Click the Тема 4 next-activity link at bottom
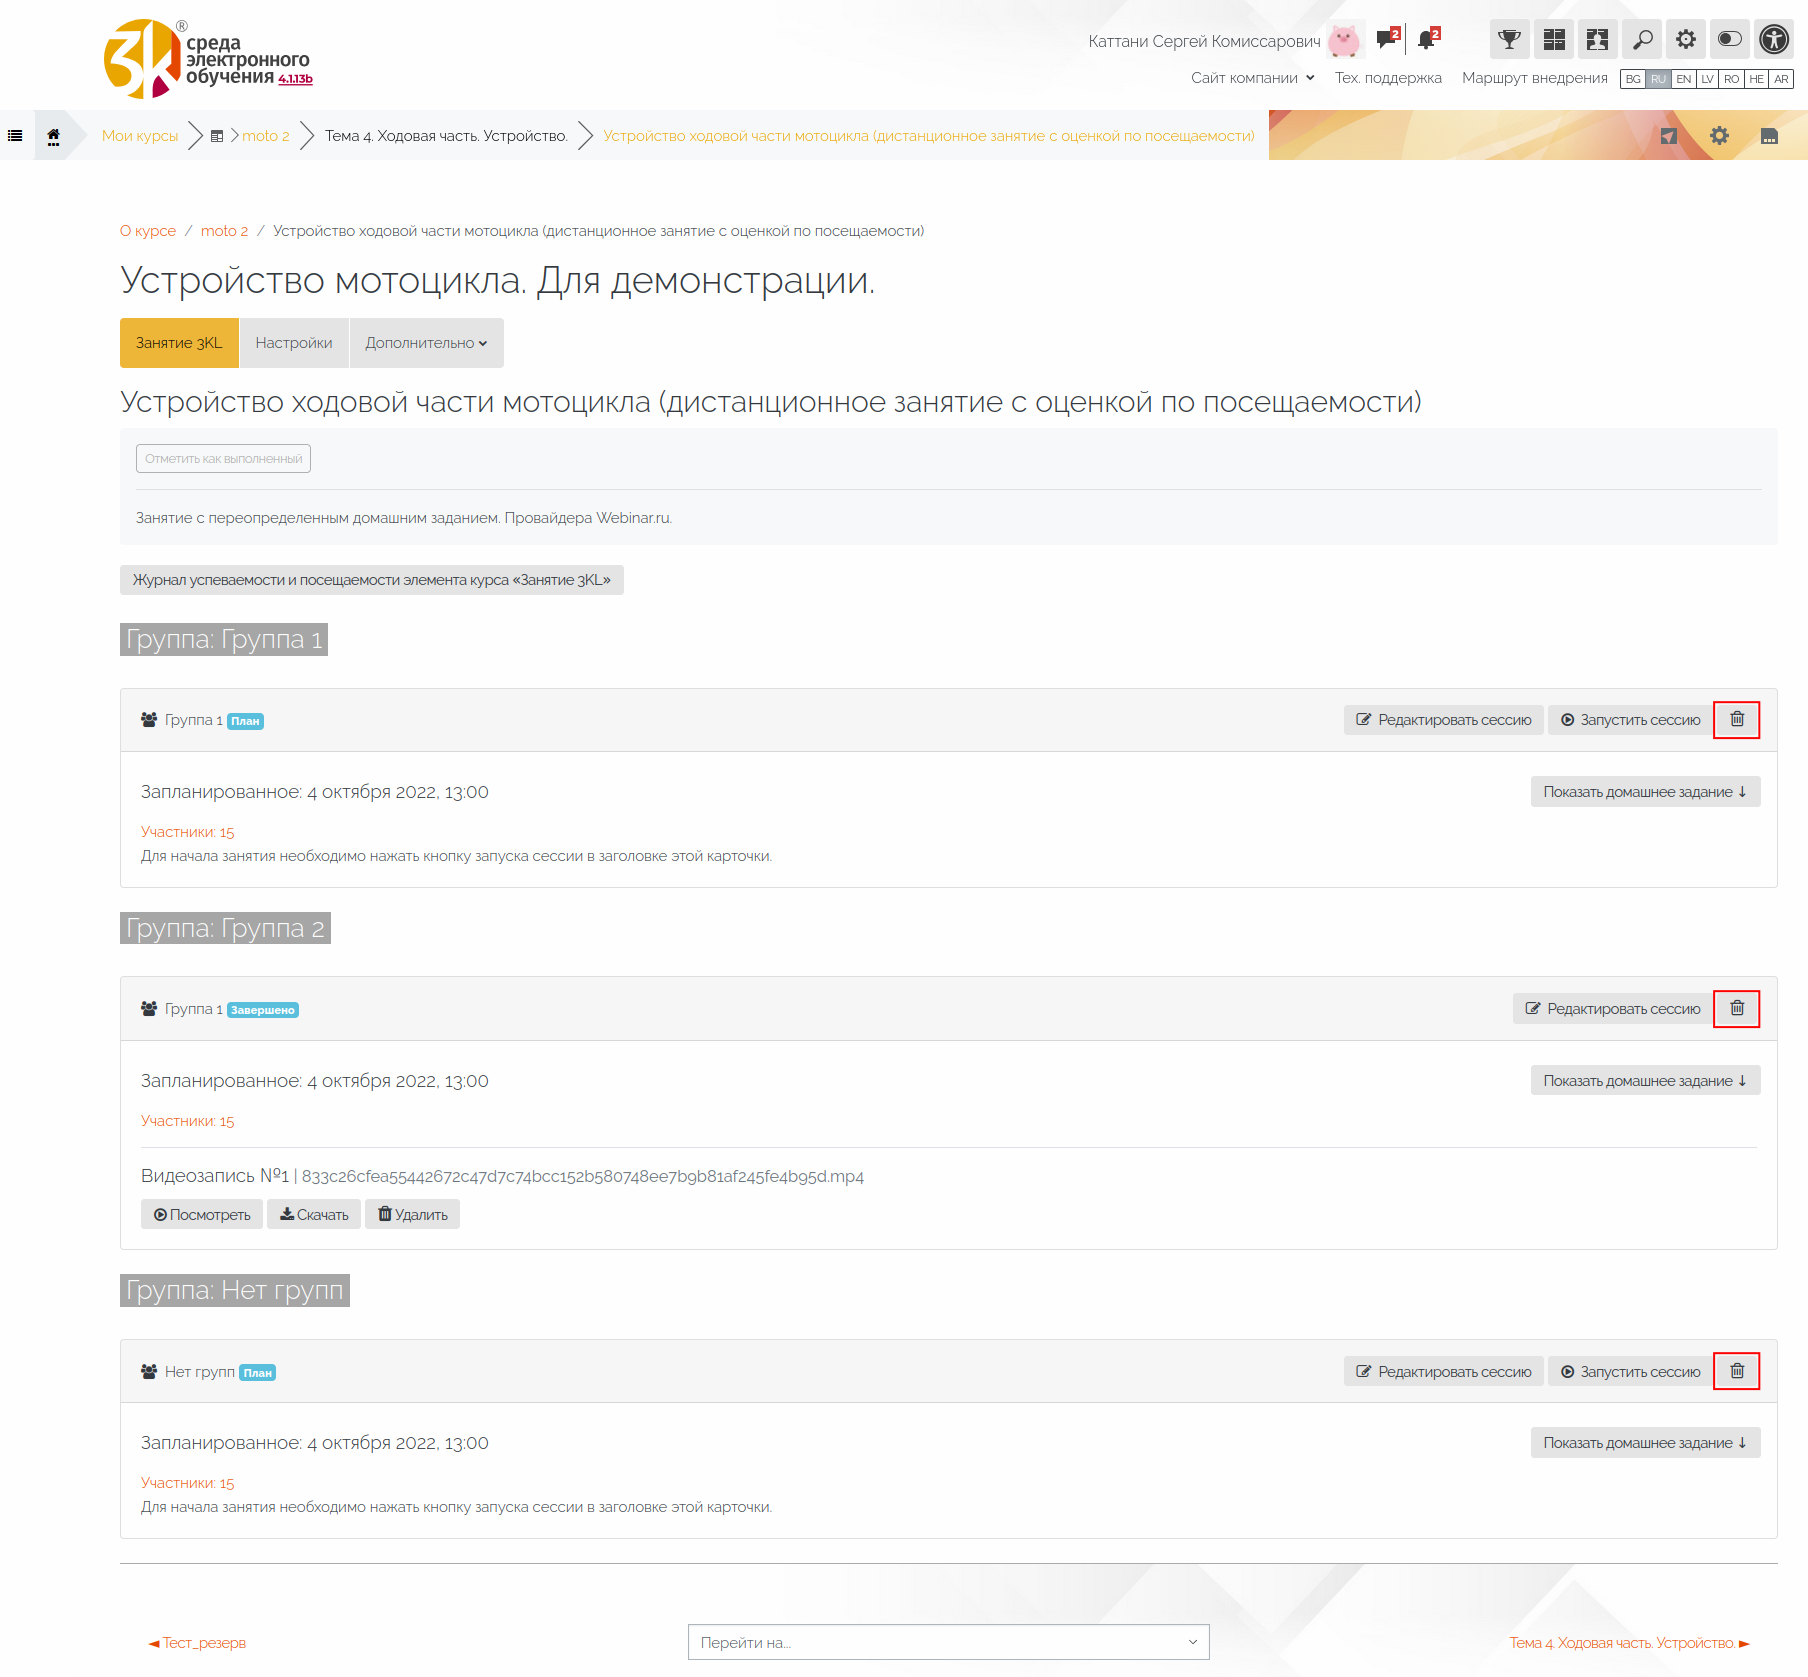This screenshot has height=1677, width=1808. [x=1629, y=1643]
